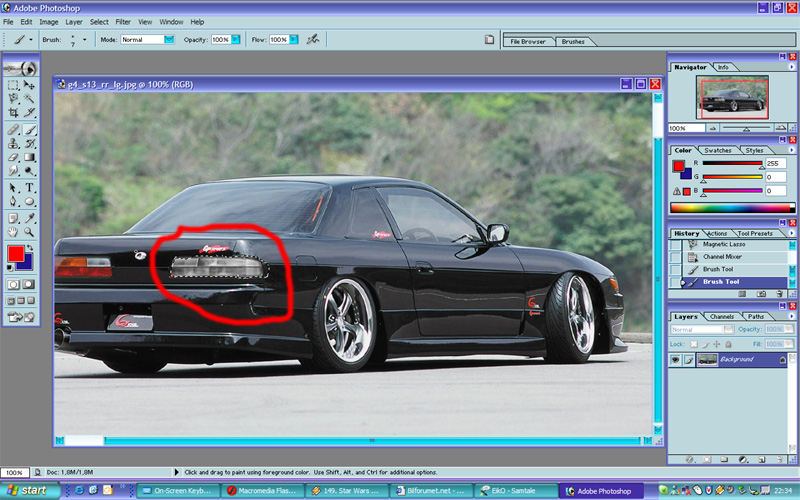The height and width of the screenshot is (500, 800).
Task: Enable the airbrush option icon
Action: (x=313, y=40)
